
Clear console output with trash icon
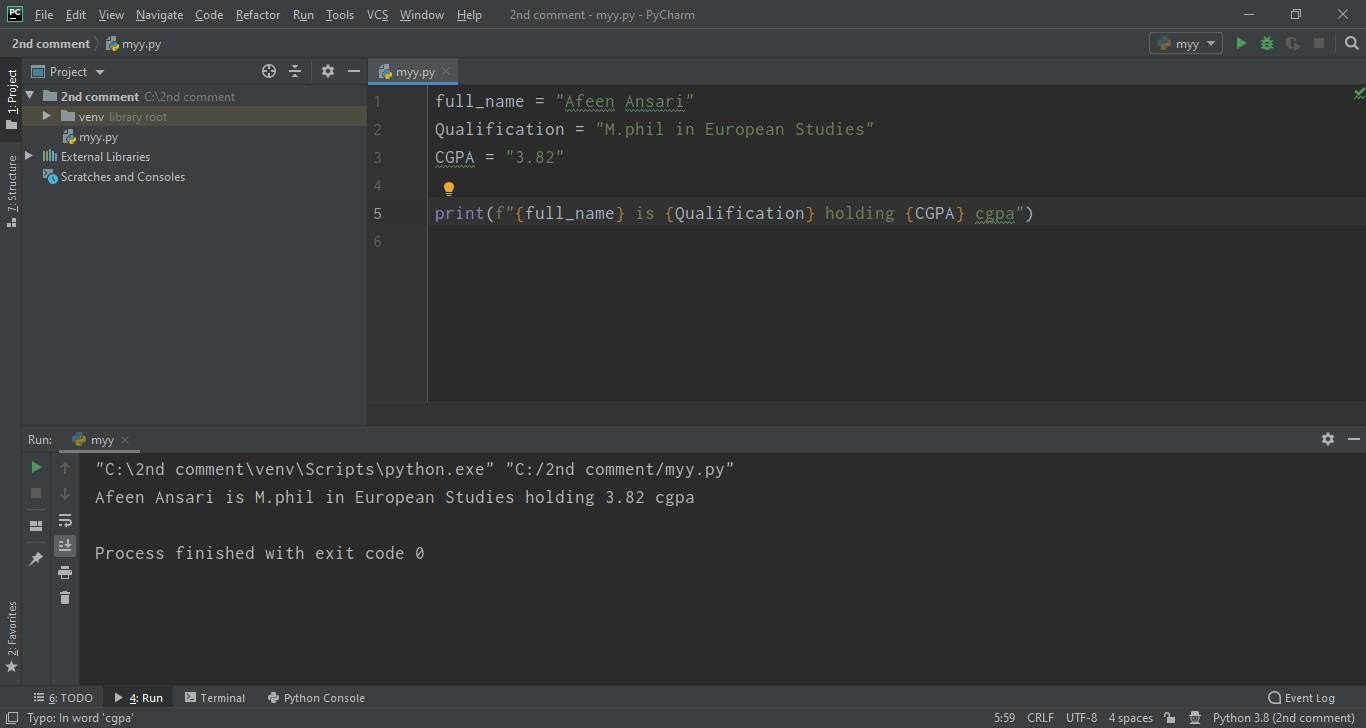click(65, 597)
